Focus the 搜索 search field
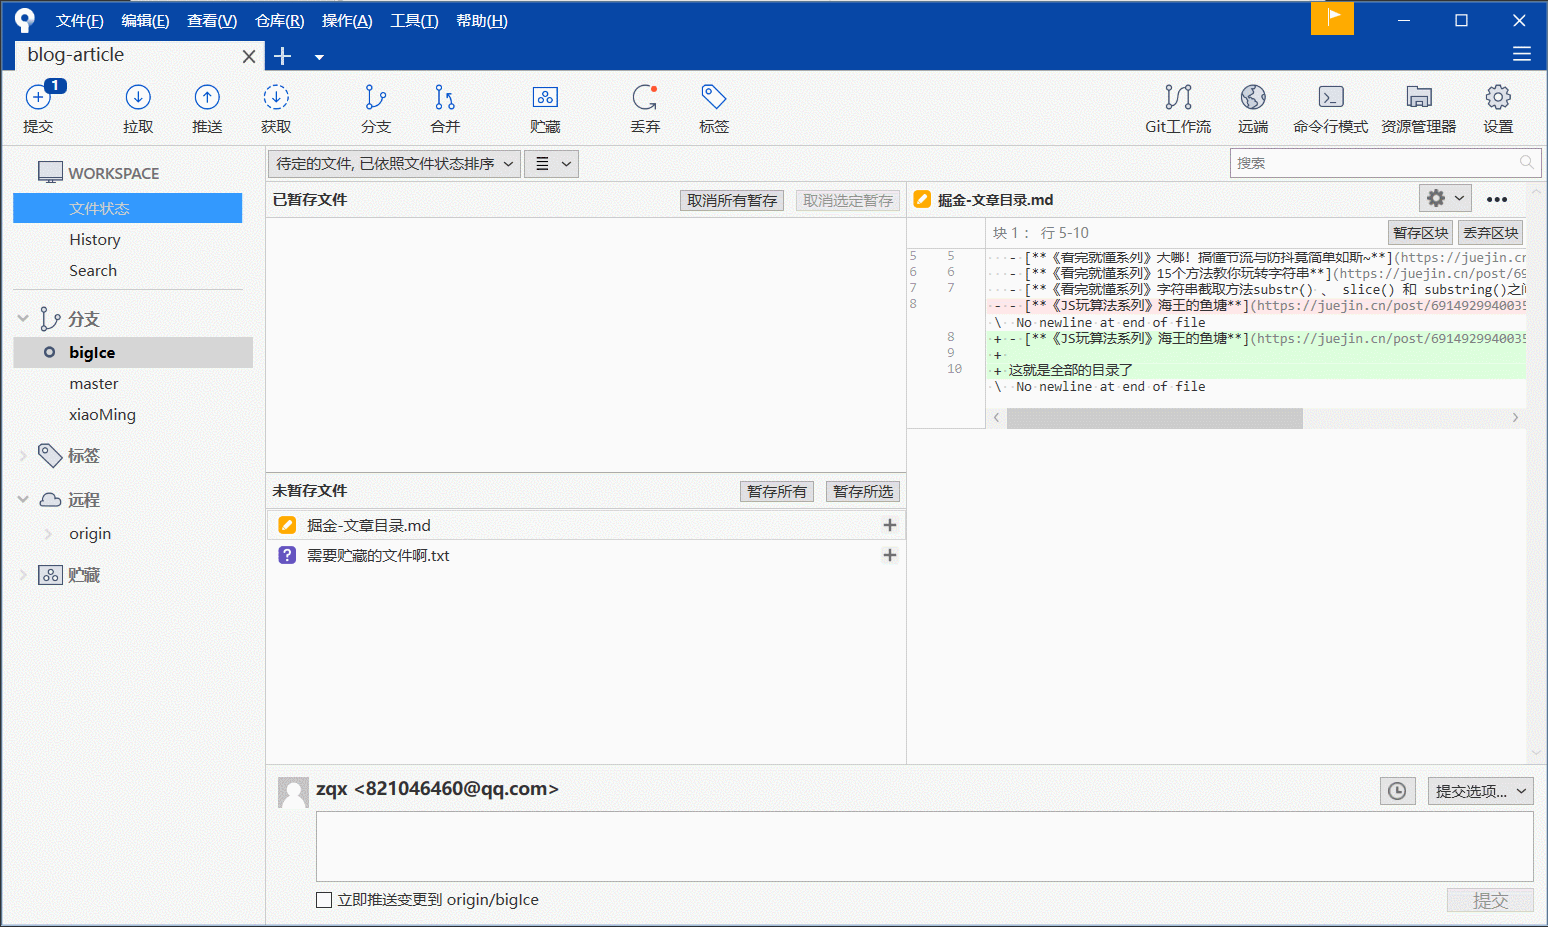Viewport: 1548px width, 927px height. point(1385,163)
